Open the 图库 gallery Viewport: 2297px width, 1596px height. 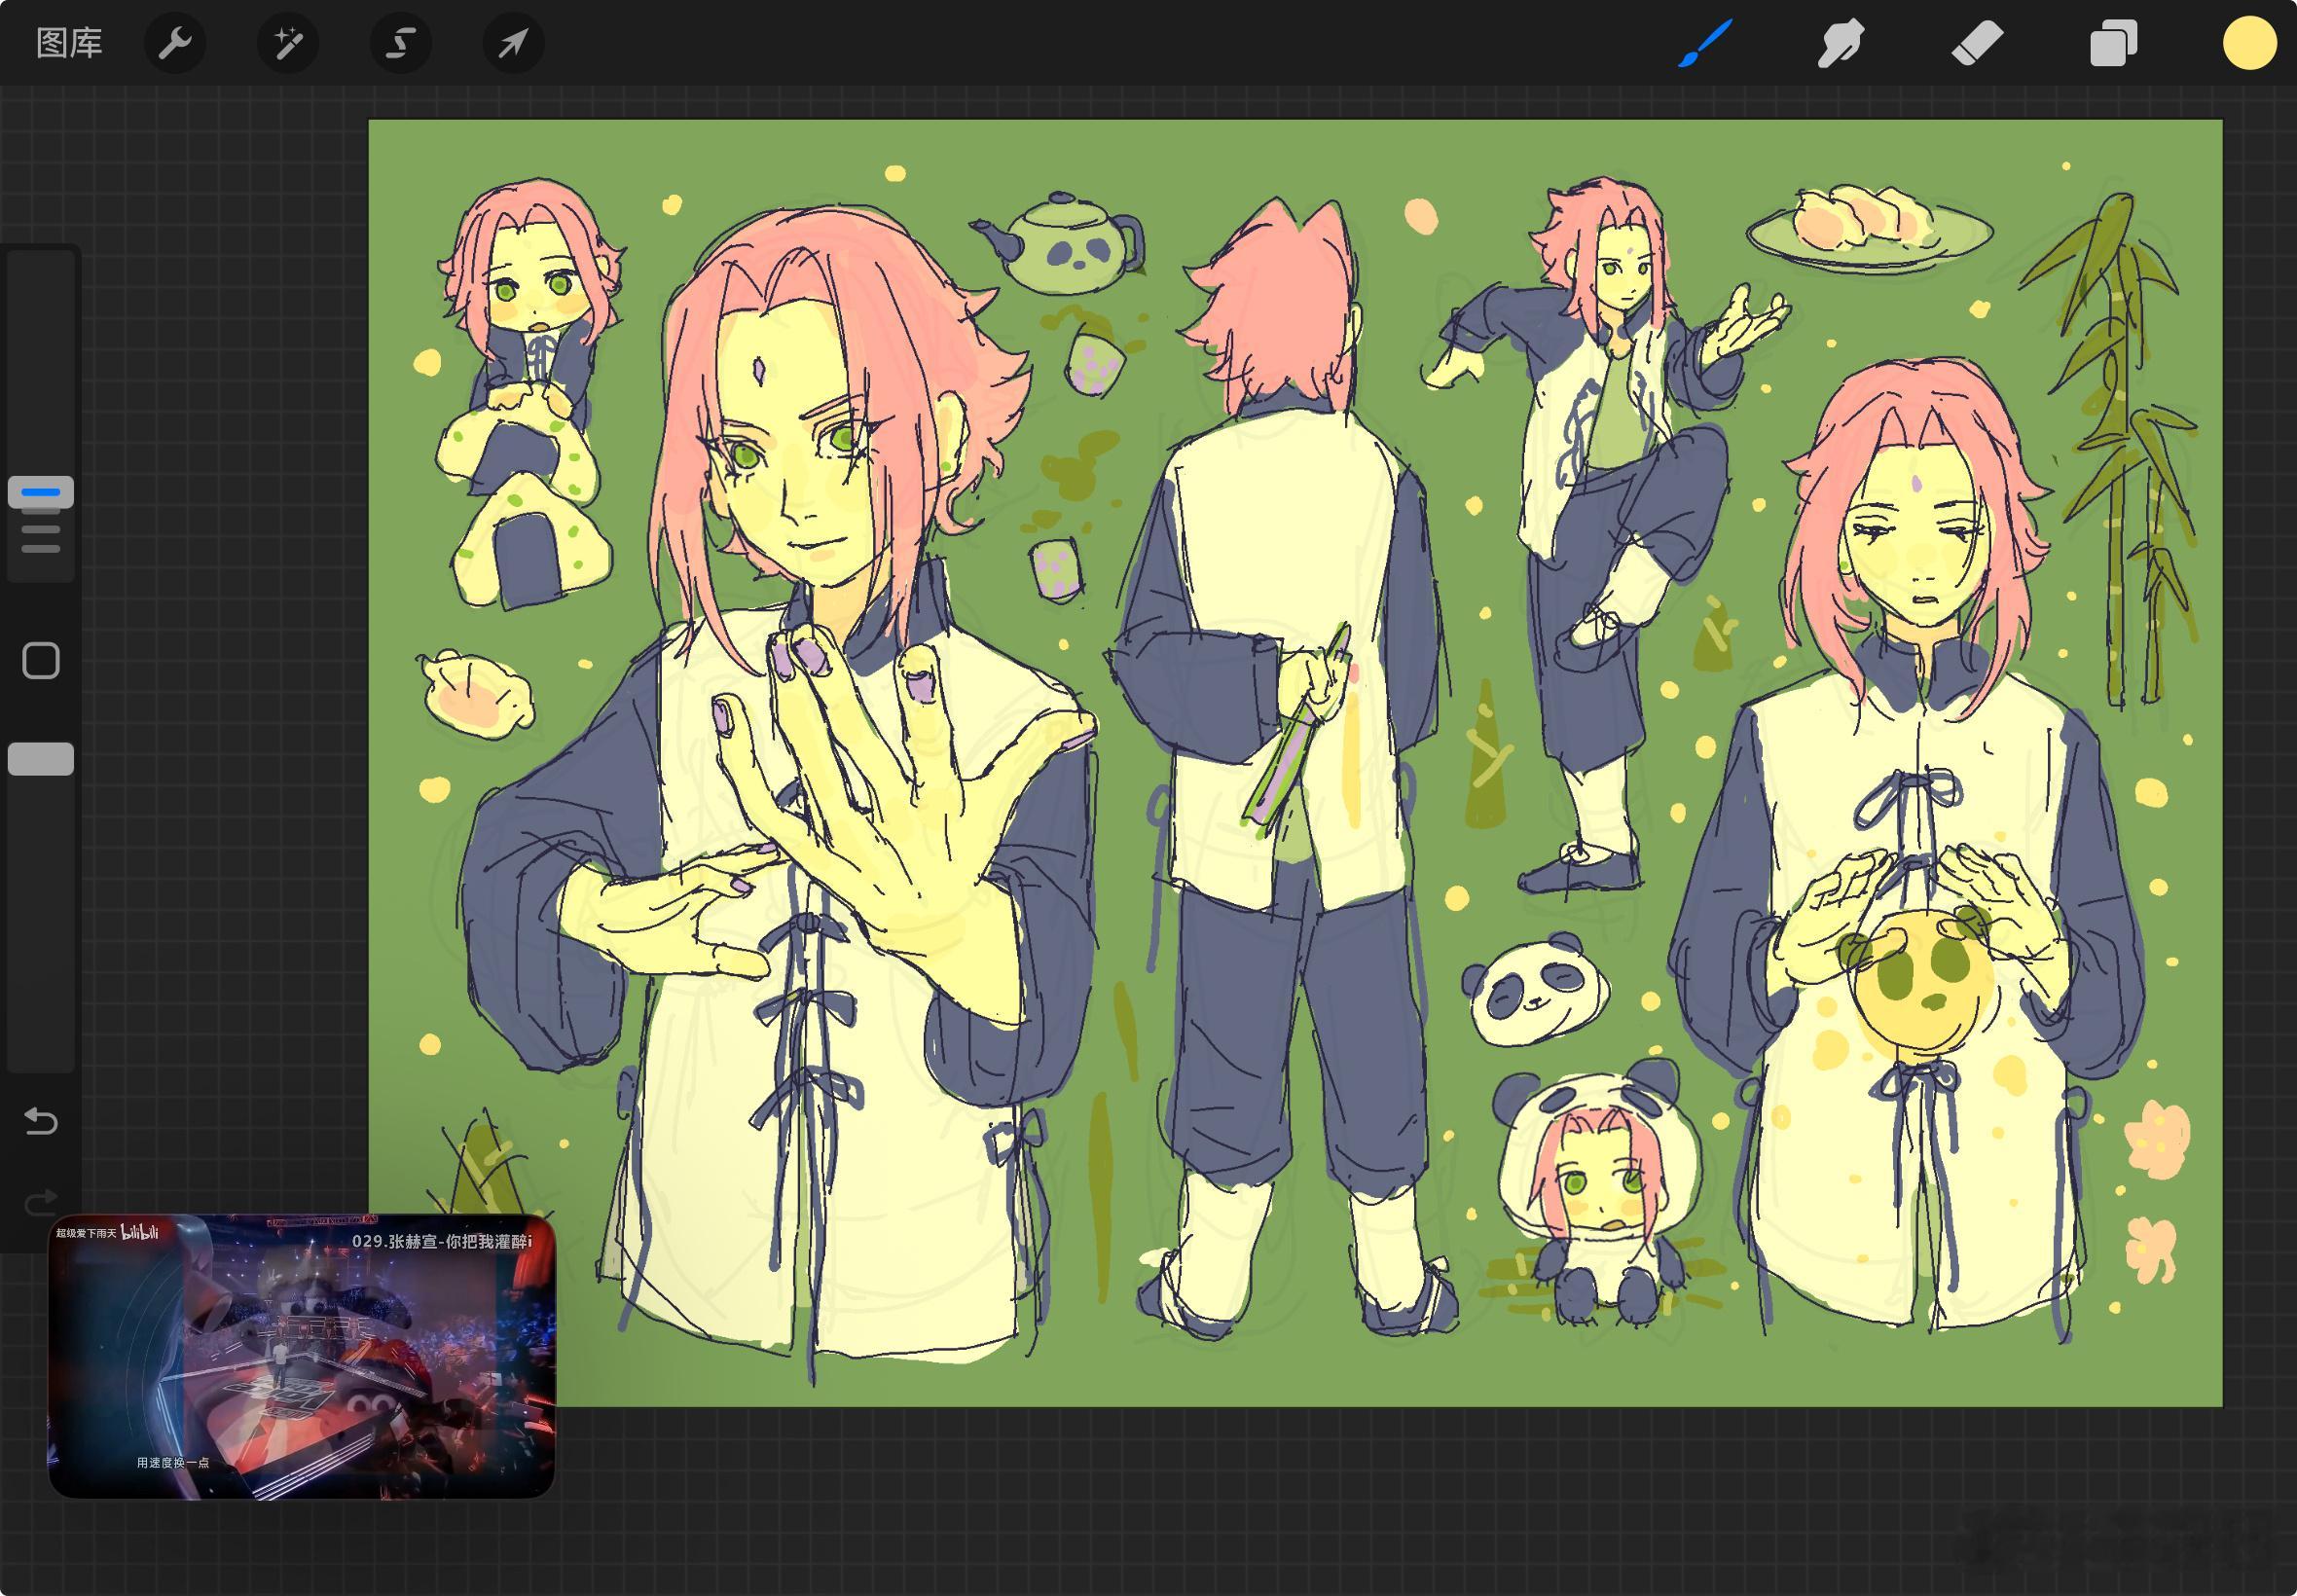[x=69, y=43]
